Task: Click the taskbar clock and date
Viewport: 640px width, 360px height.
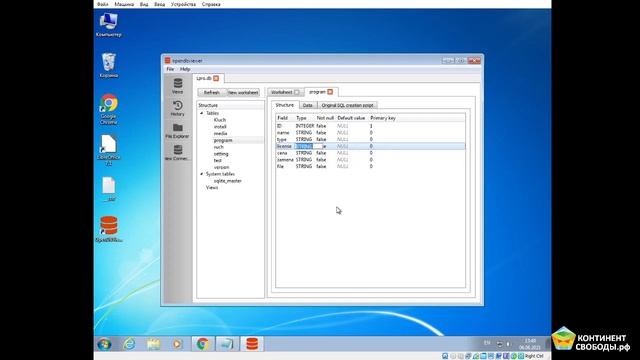Action: point(530,344)
